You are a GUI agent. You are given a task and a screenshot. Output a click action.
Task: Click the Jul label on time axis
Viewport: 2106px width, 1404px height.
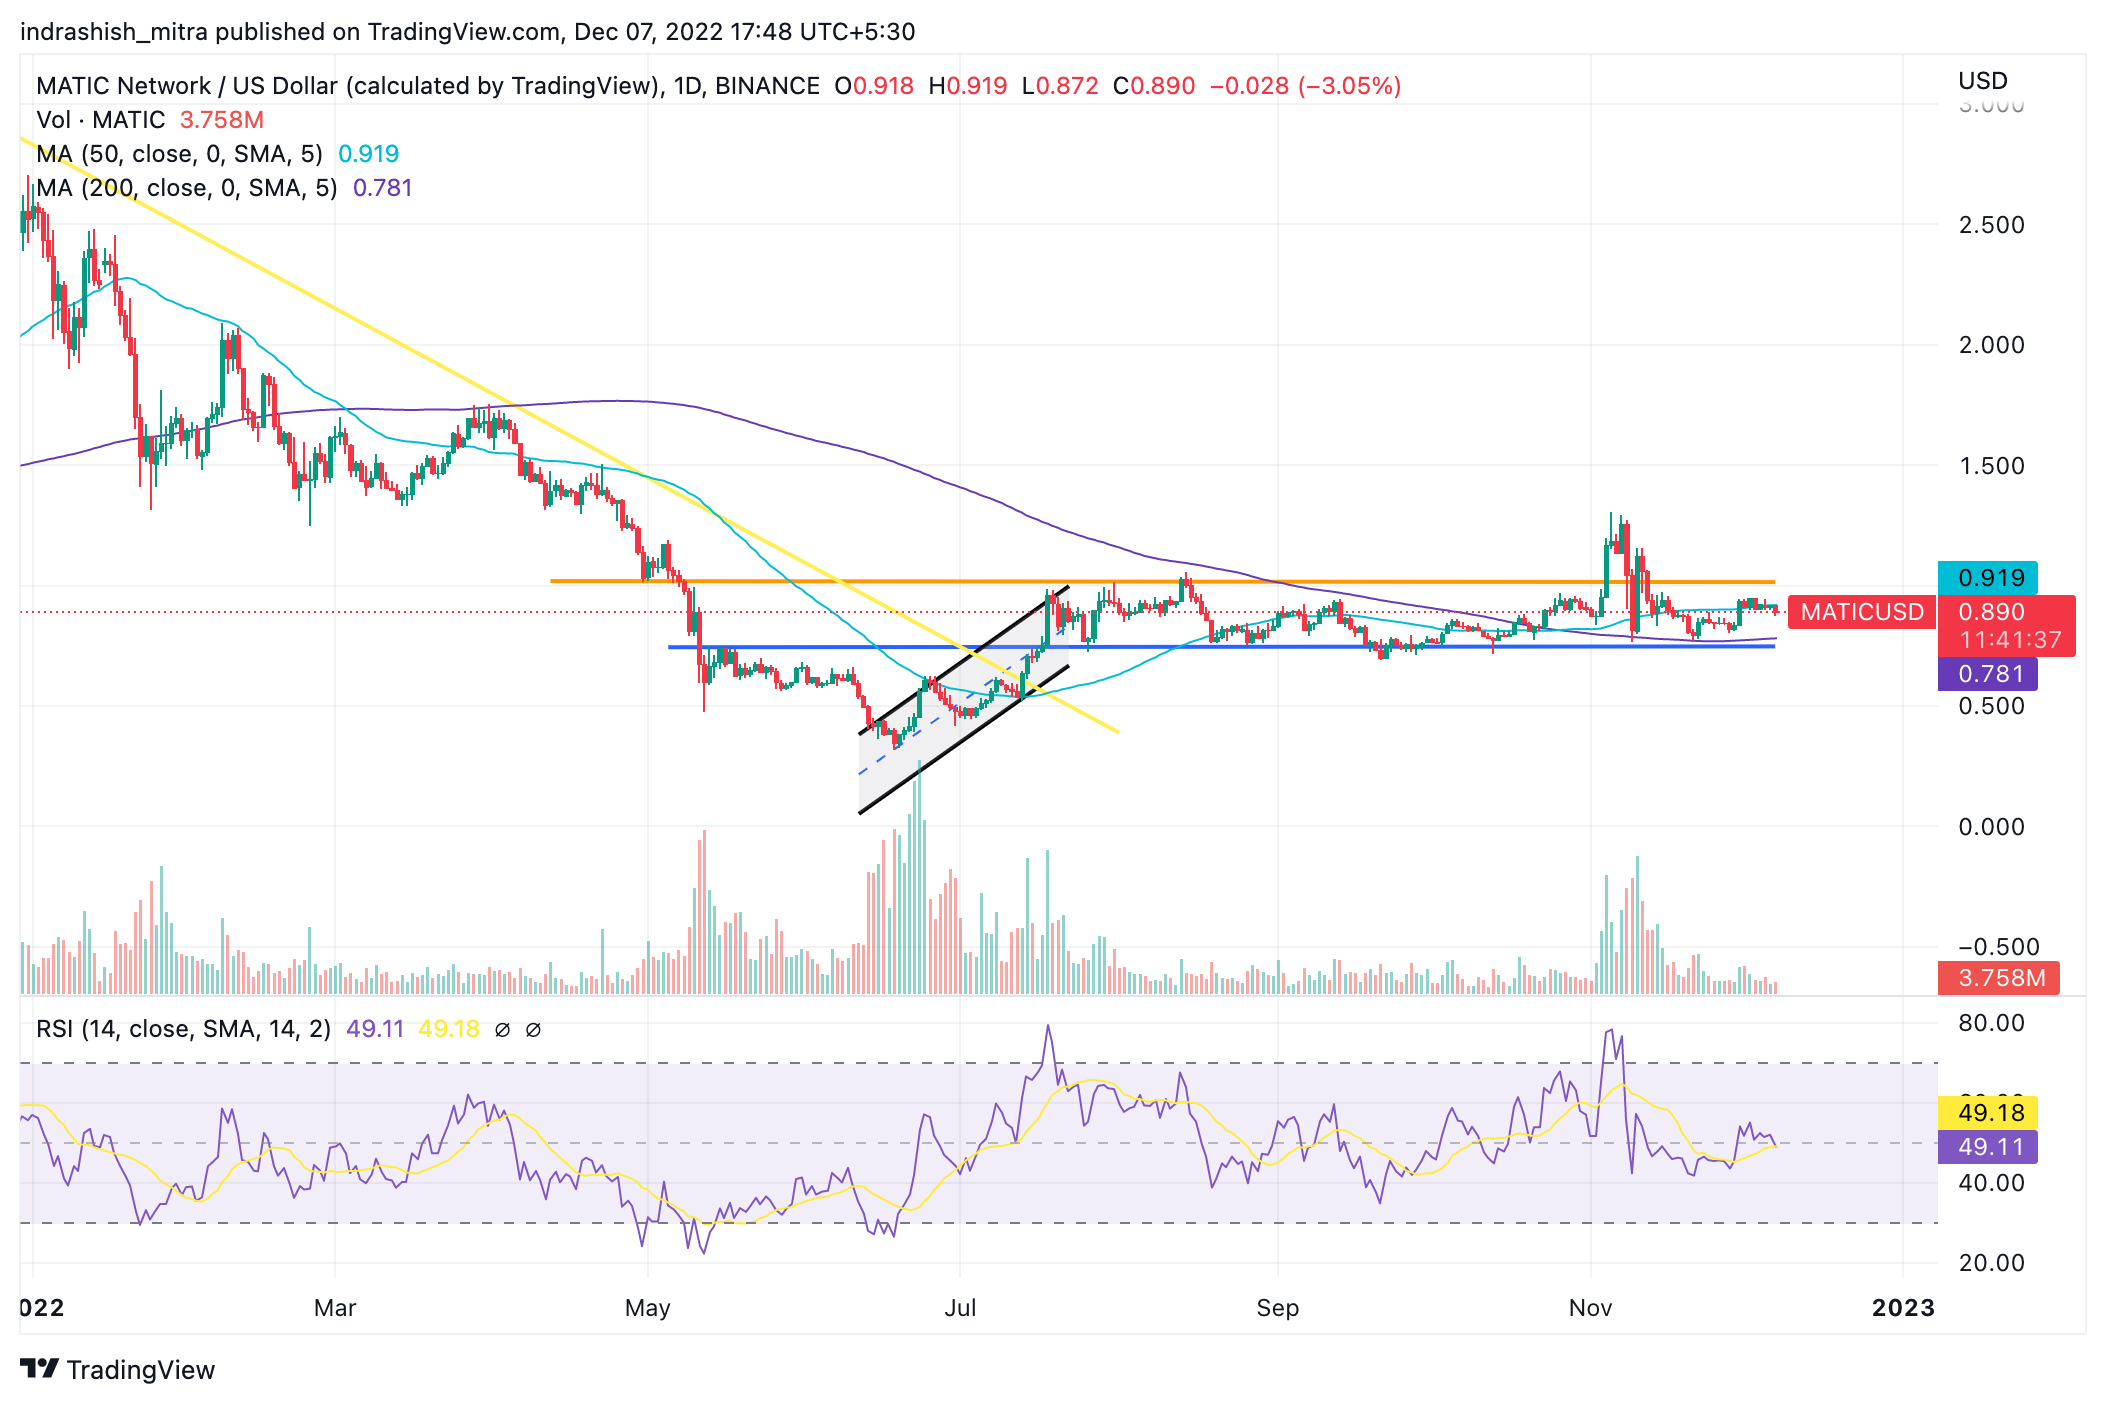[x=960, y=1308]
